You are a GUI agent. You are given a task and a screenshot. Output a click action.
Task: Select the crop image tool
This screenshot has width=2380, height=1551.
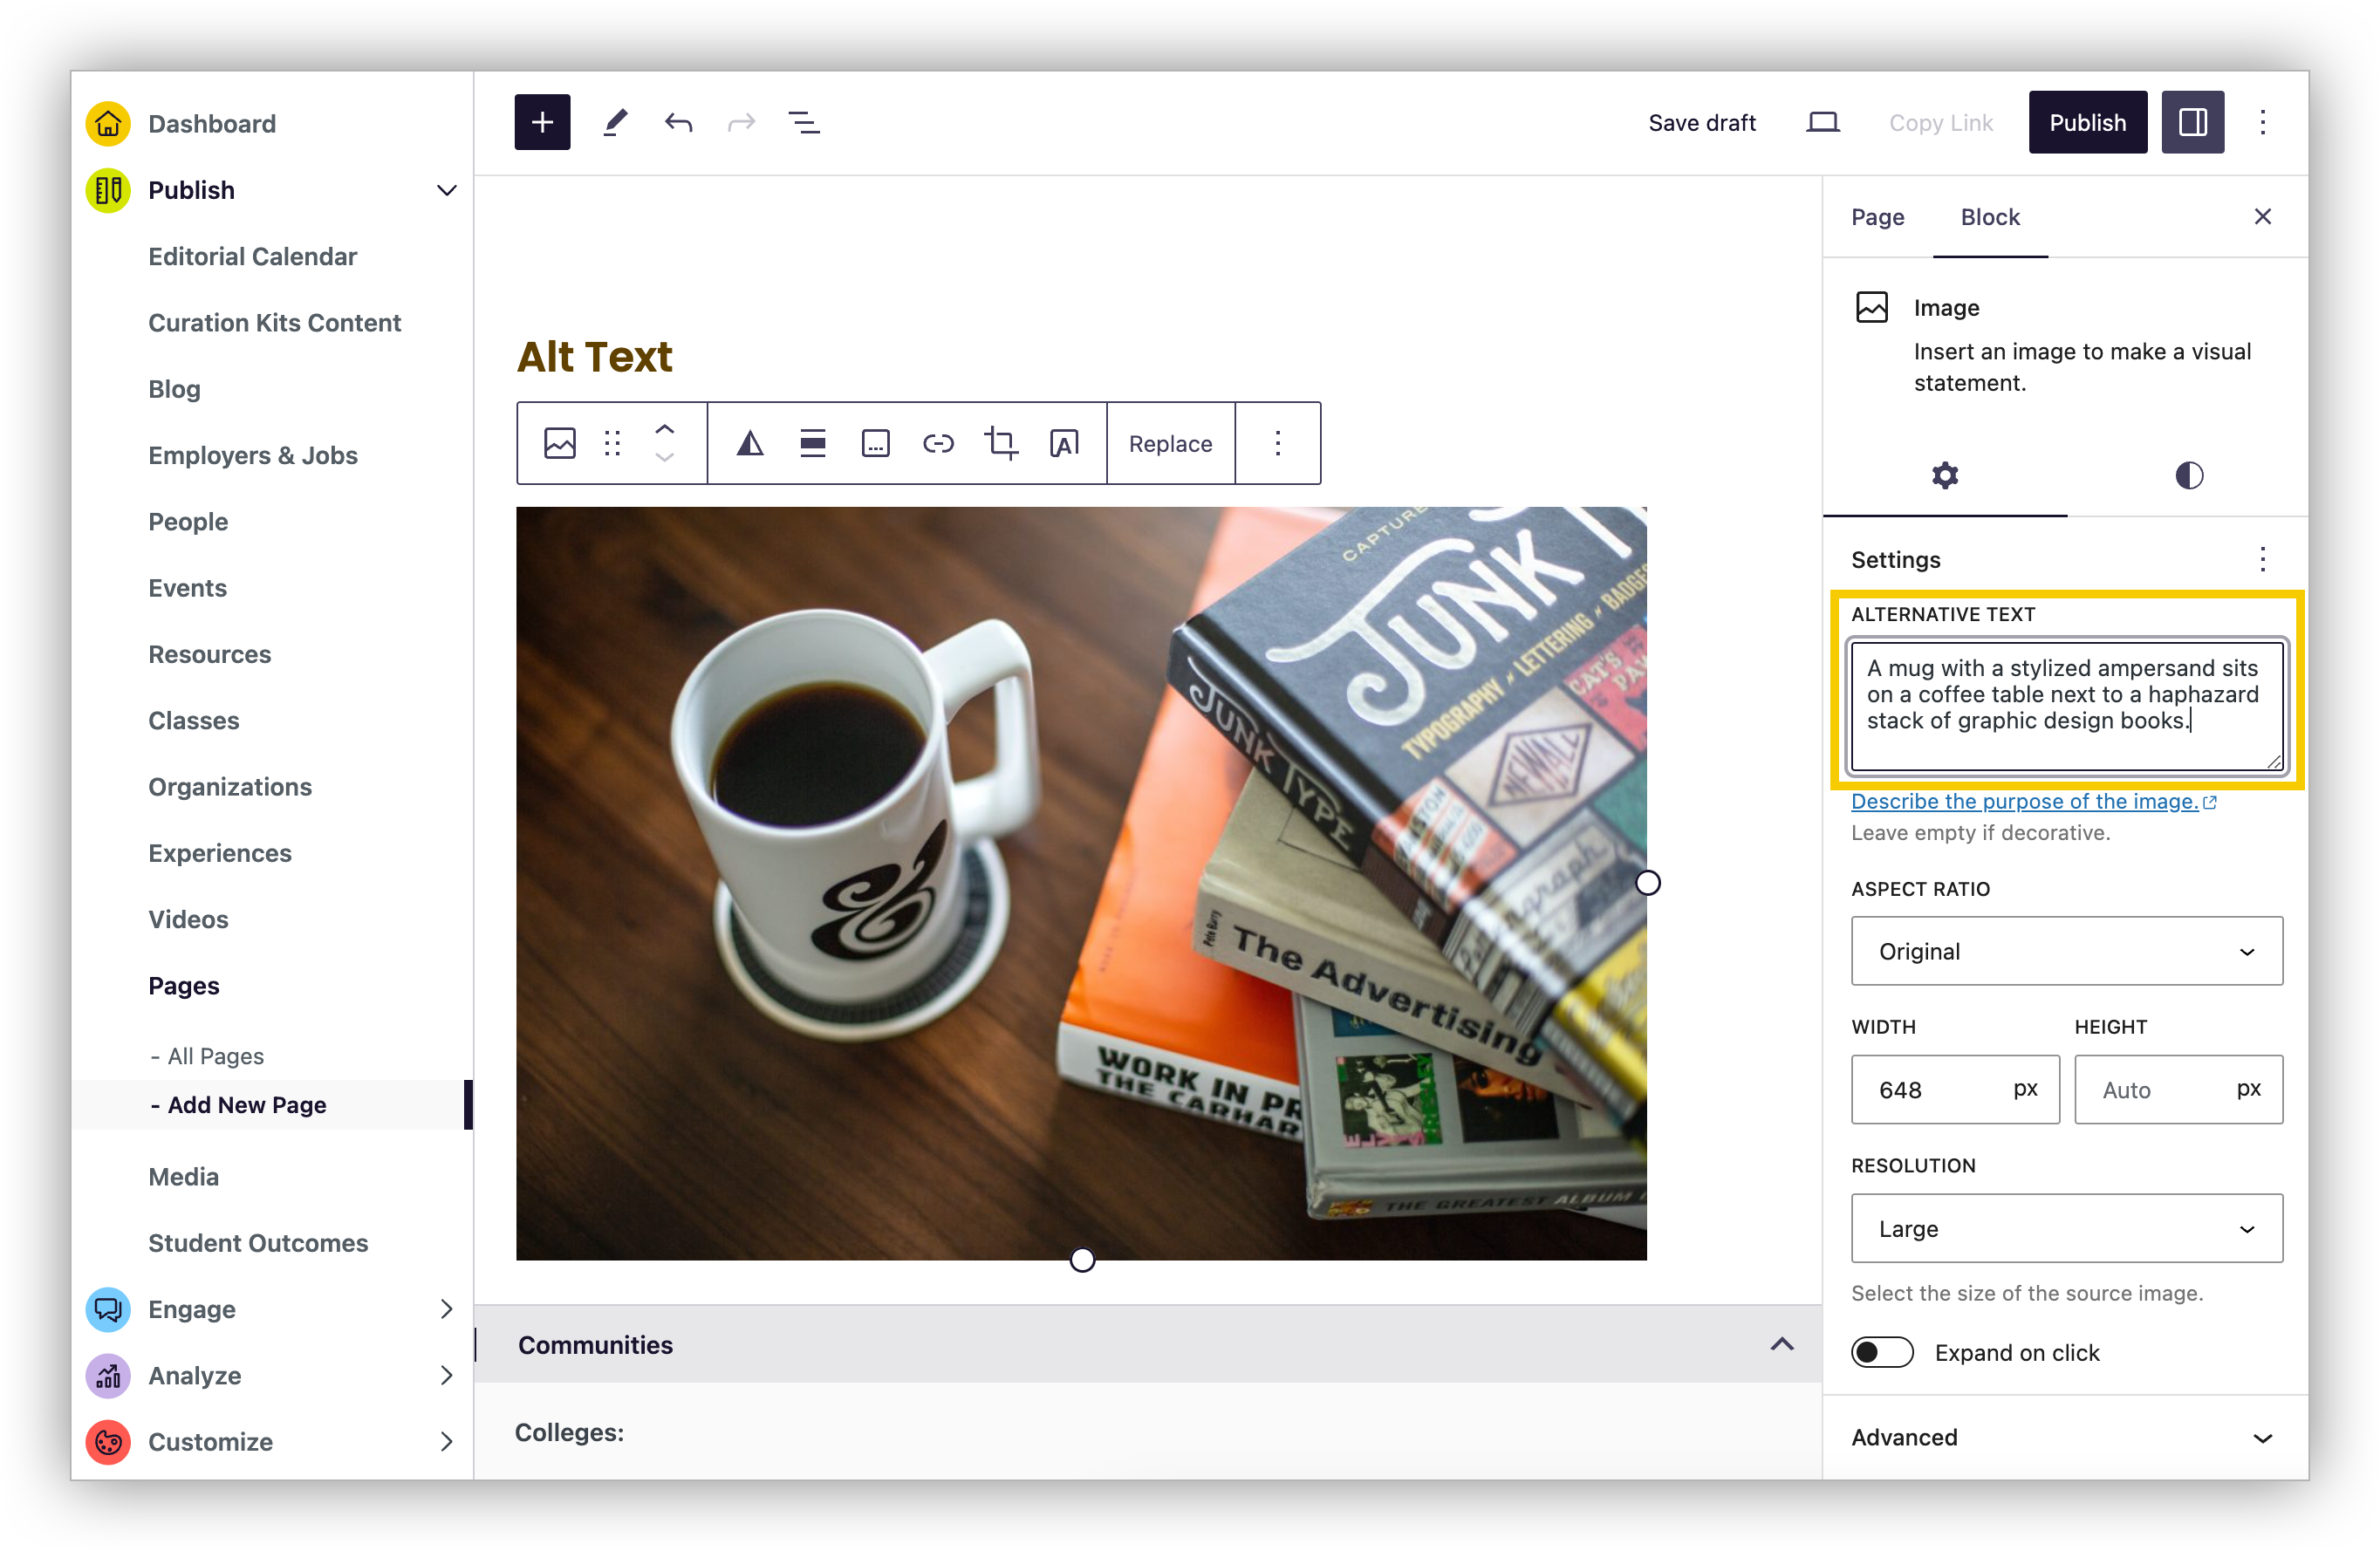point(1000,443)
